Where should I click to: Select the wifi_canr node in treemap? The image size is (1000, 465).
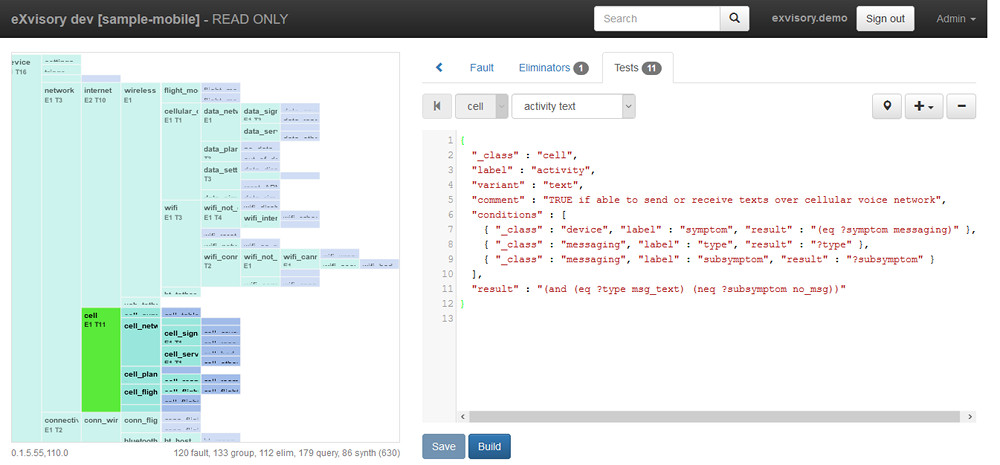click(300, 259)
